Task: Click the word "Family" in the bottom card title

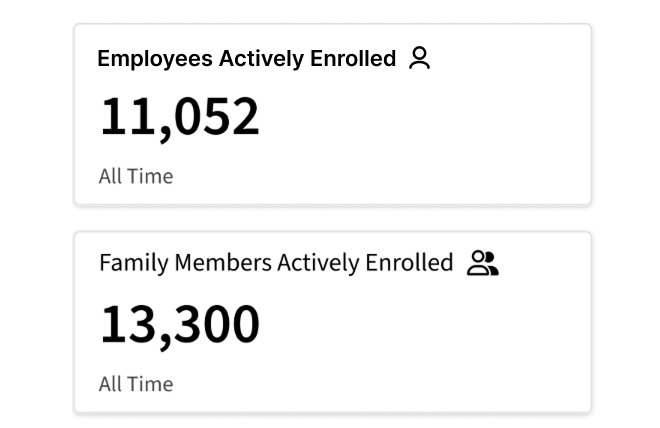Action: pos(133,263)
